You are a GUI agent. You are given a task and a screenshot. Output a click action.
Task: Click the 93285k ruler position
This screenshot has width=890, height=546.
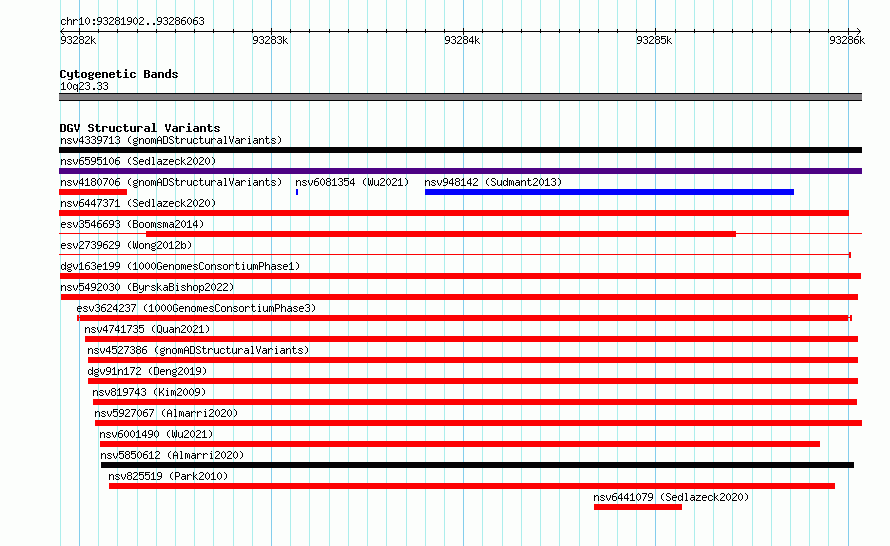pos(654,40)
